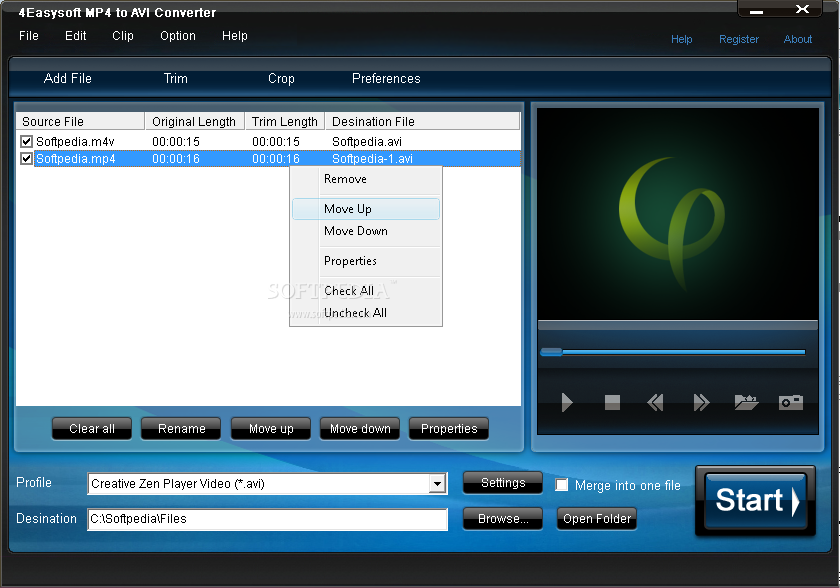Viewport: 840px width, 588px height.
Task: Open Properties from context menu
Action: pos(366,261)
